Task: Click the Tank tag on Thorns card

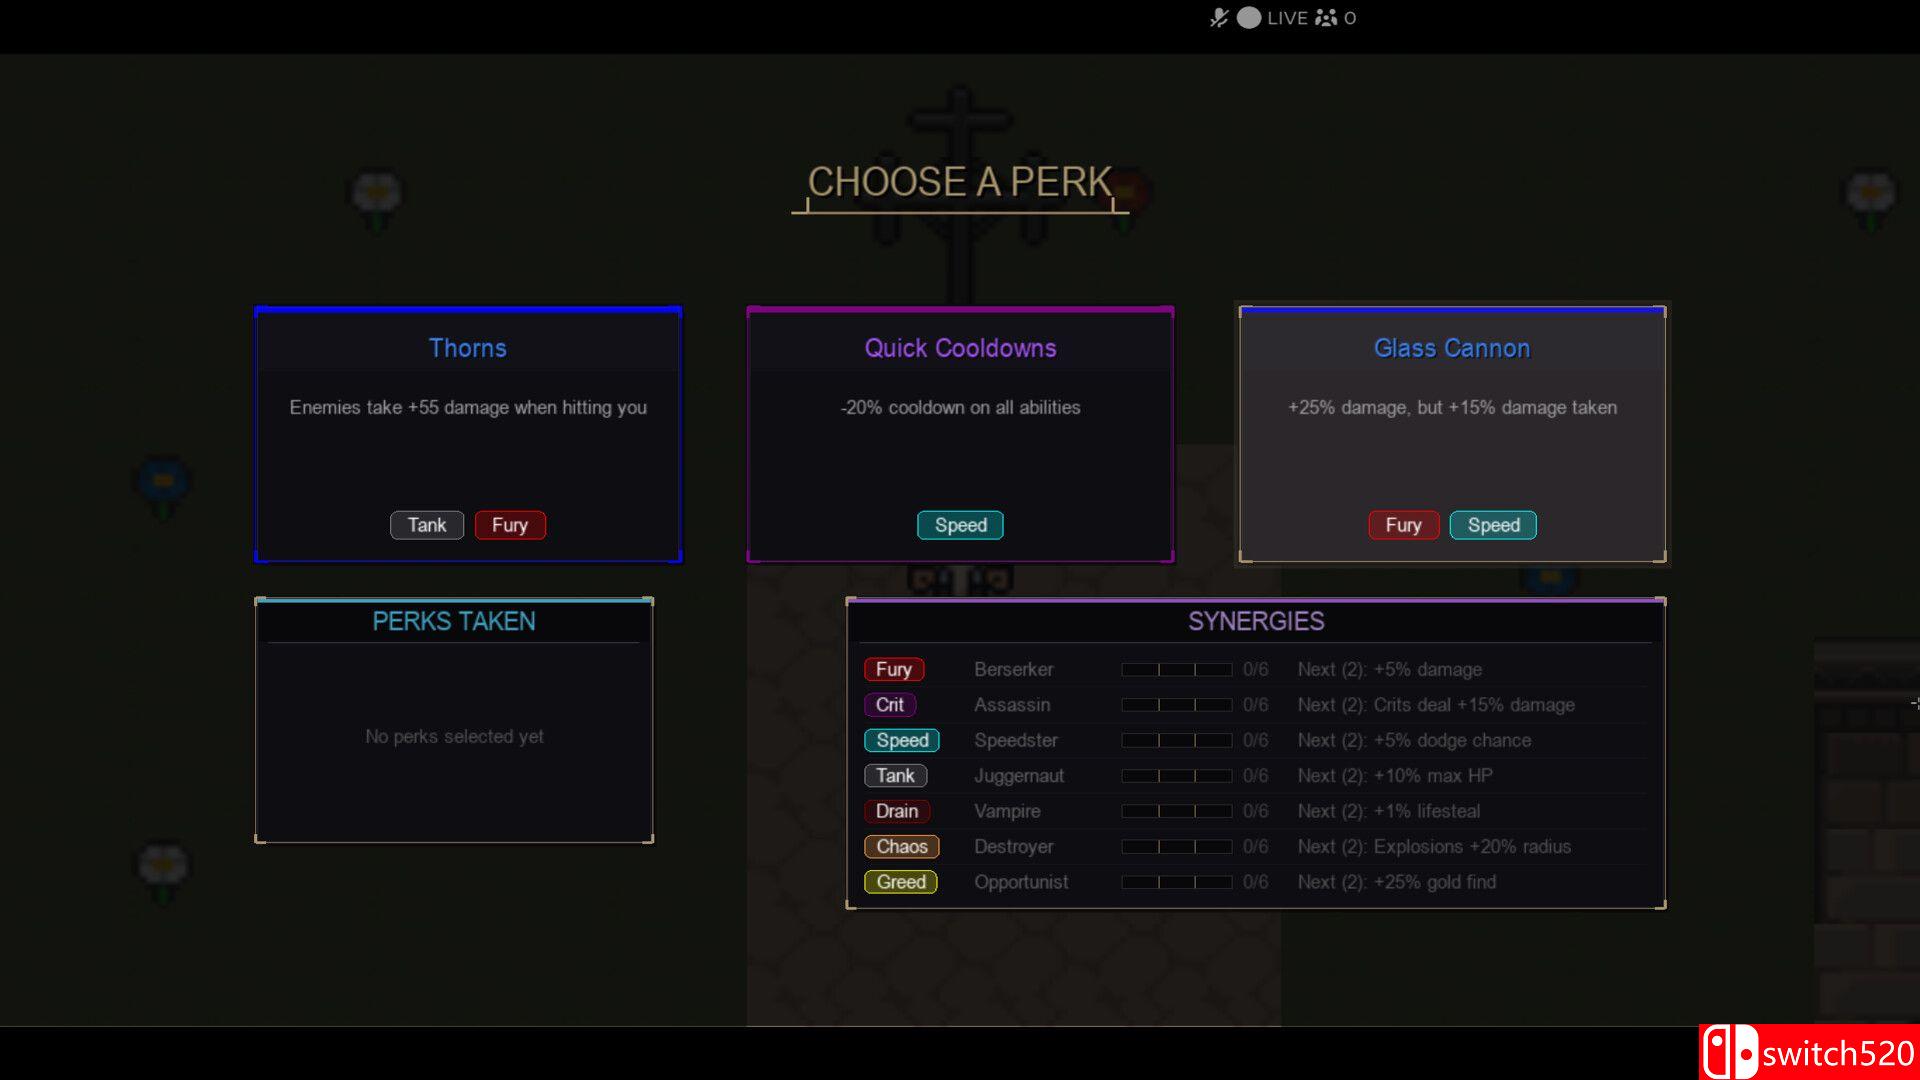Action: (x=427, y=525)
